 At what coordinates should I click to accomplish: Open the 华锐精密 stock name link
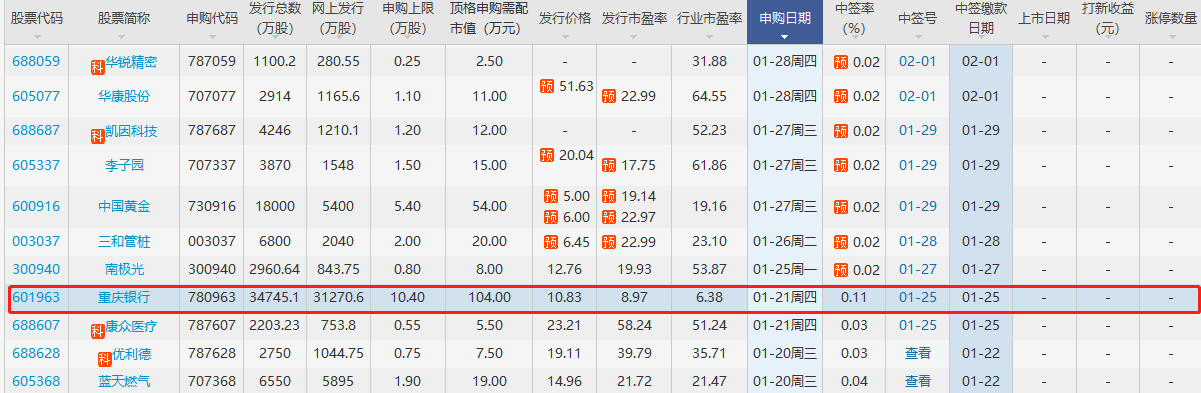point(131,62)
